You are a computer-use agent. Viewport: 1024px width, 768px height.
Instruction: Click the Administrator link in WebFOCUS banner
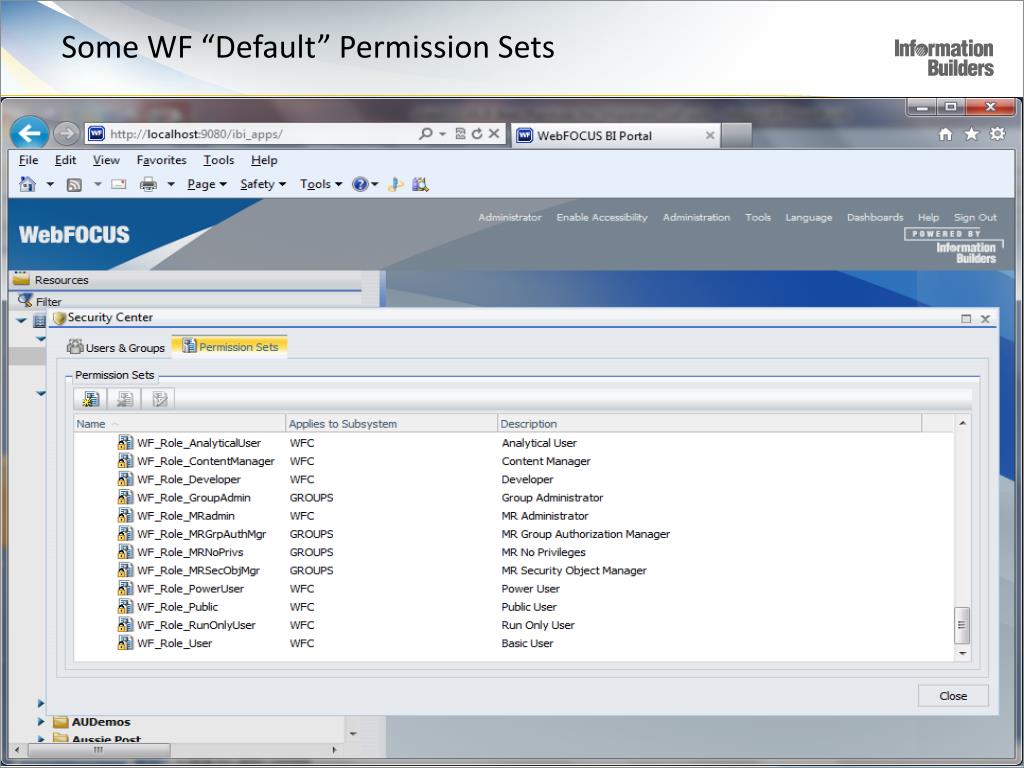click(510, 217)
